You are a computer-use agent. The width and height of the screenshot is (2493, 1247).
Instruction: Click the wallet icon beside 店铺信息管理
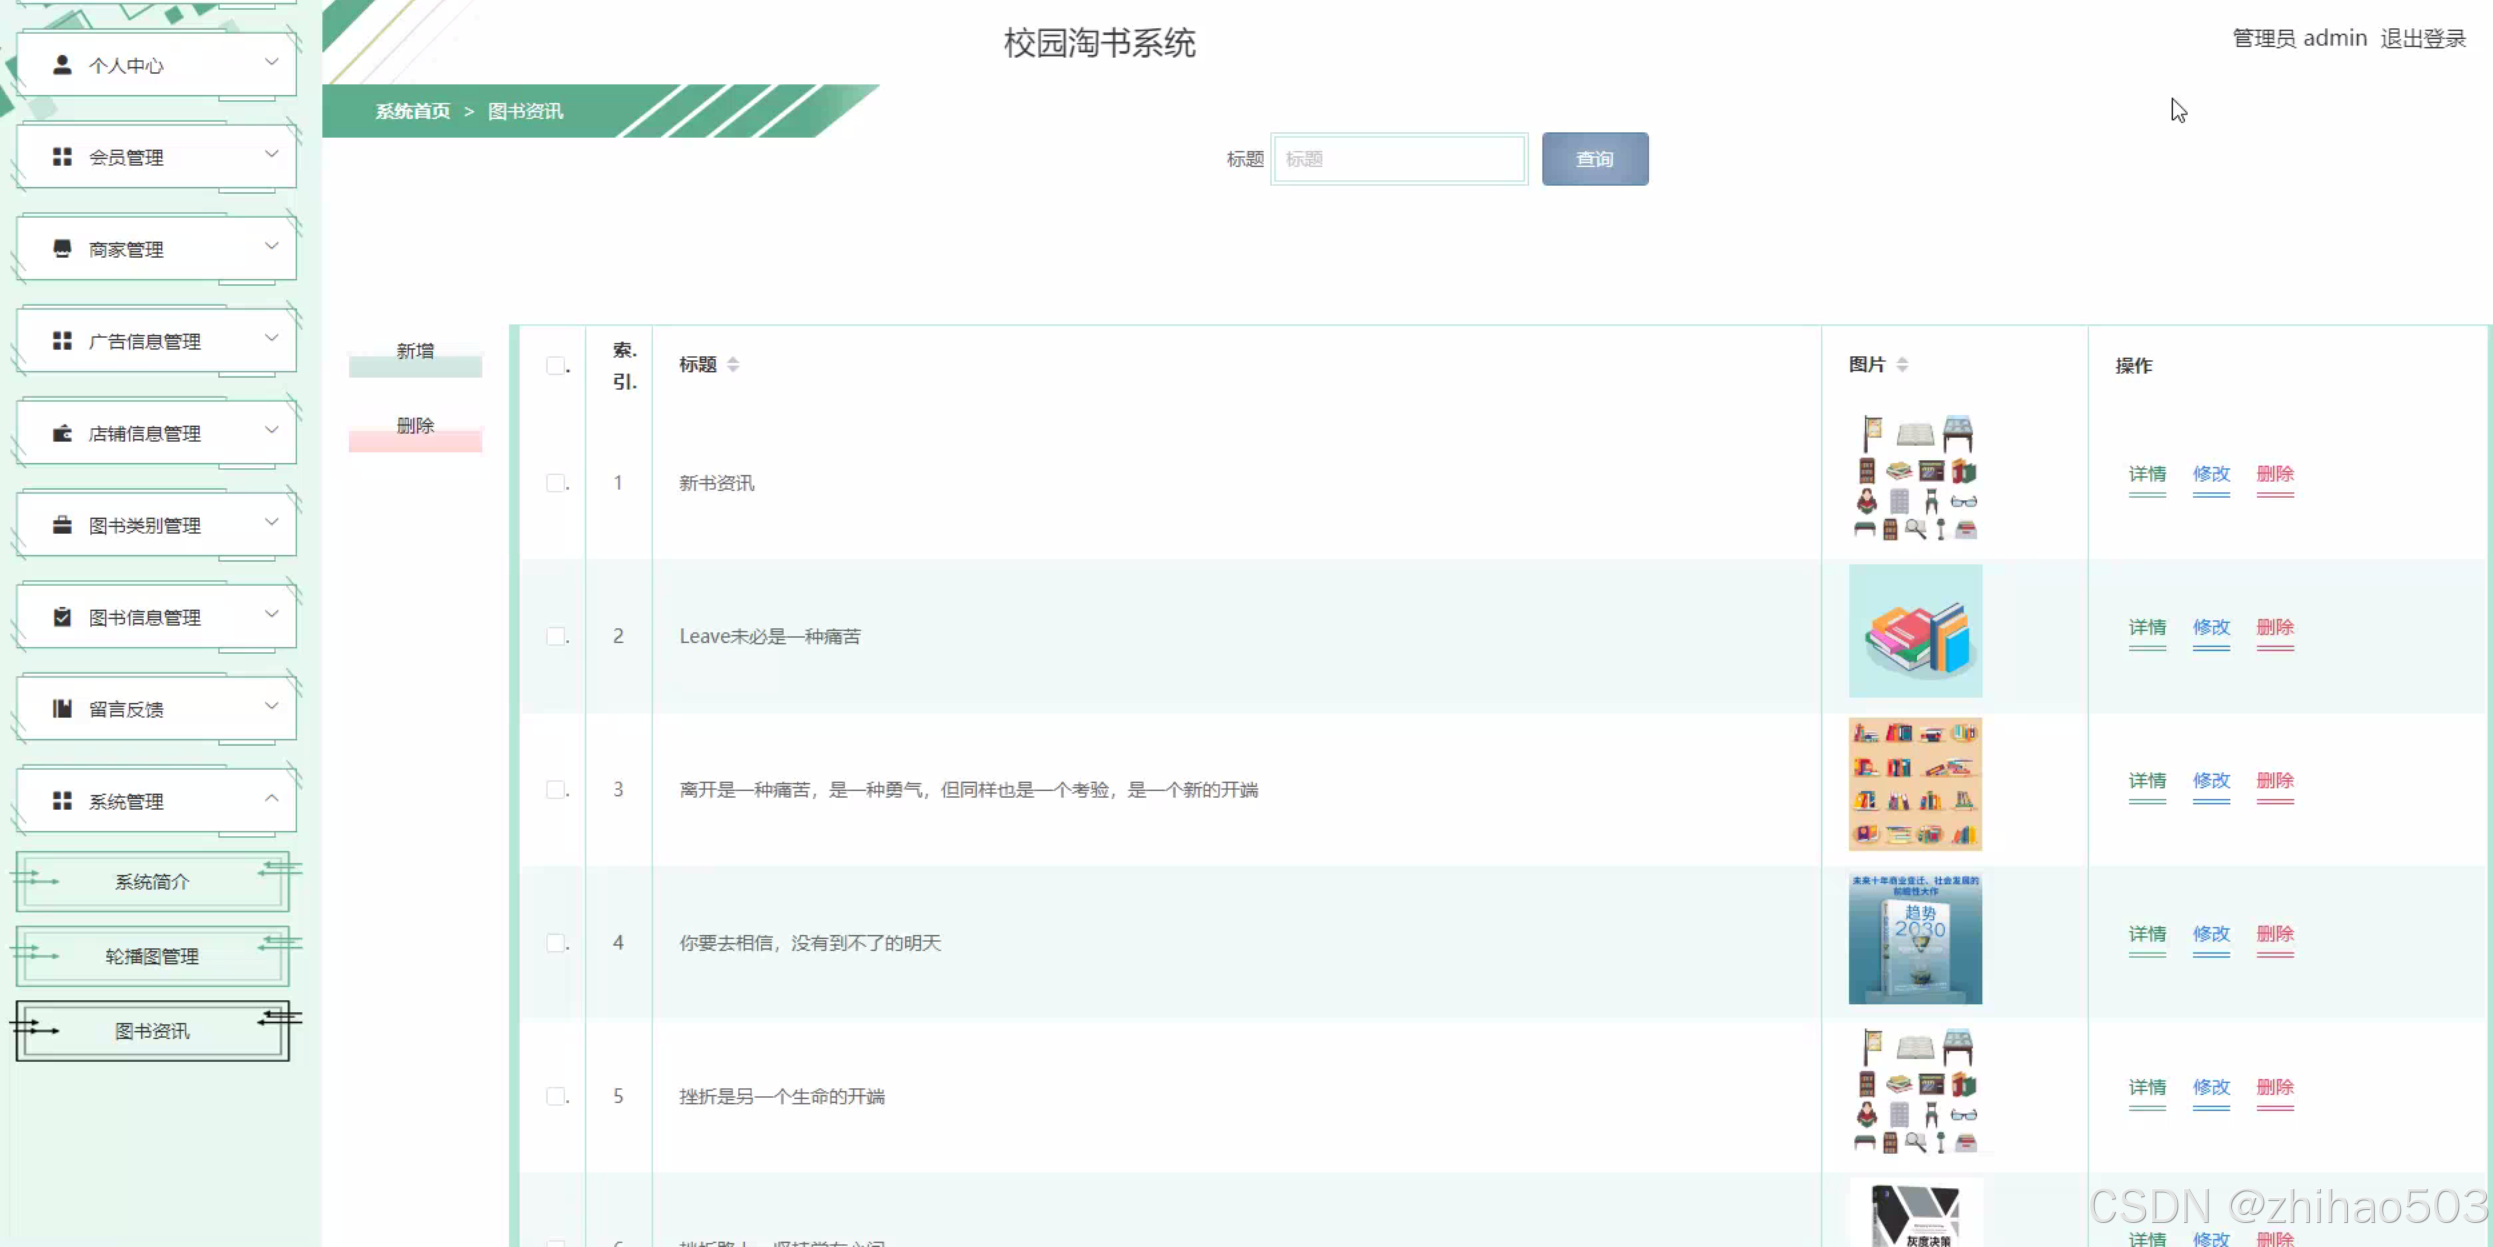62,433
